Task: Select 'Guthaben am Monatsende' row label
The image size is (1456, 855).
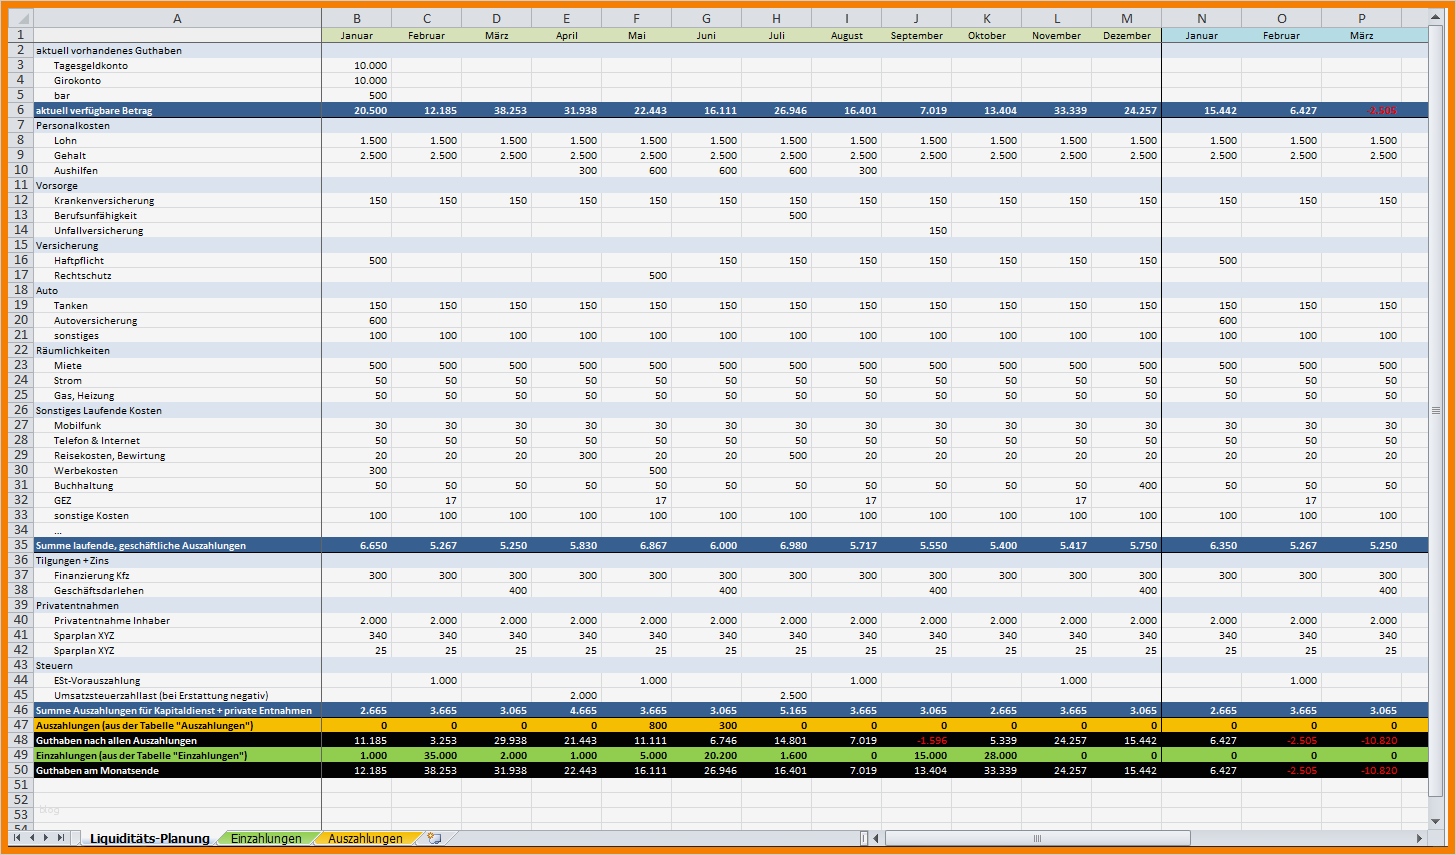Action: 177,770
